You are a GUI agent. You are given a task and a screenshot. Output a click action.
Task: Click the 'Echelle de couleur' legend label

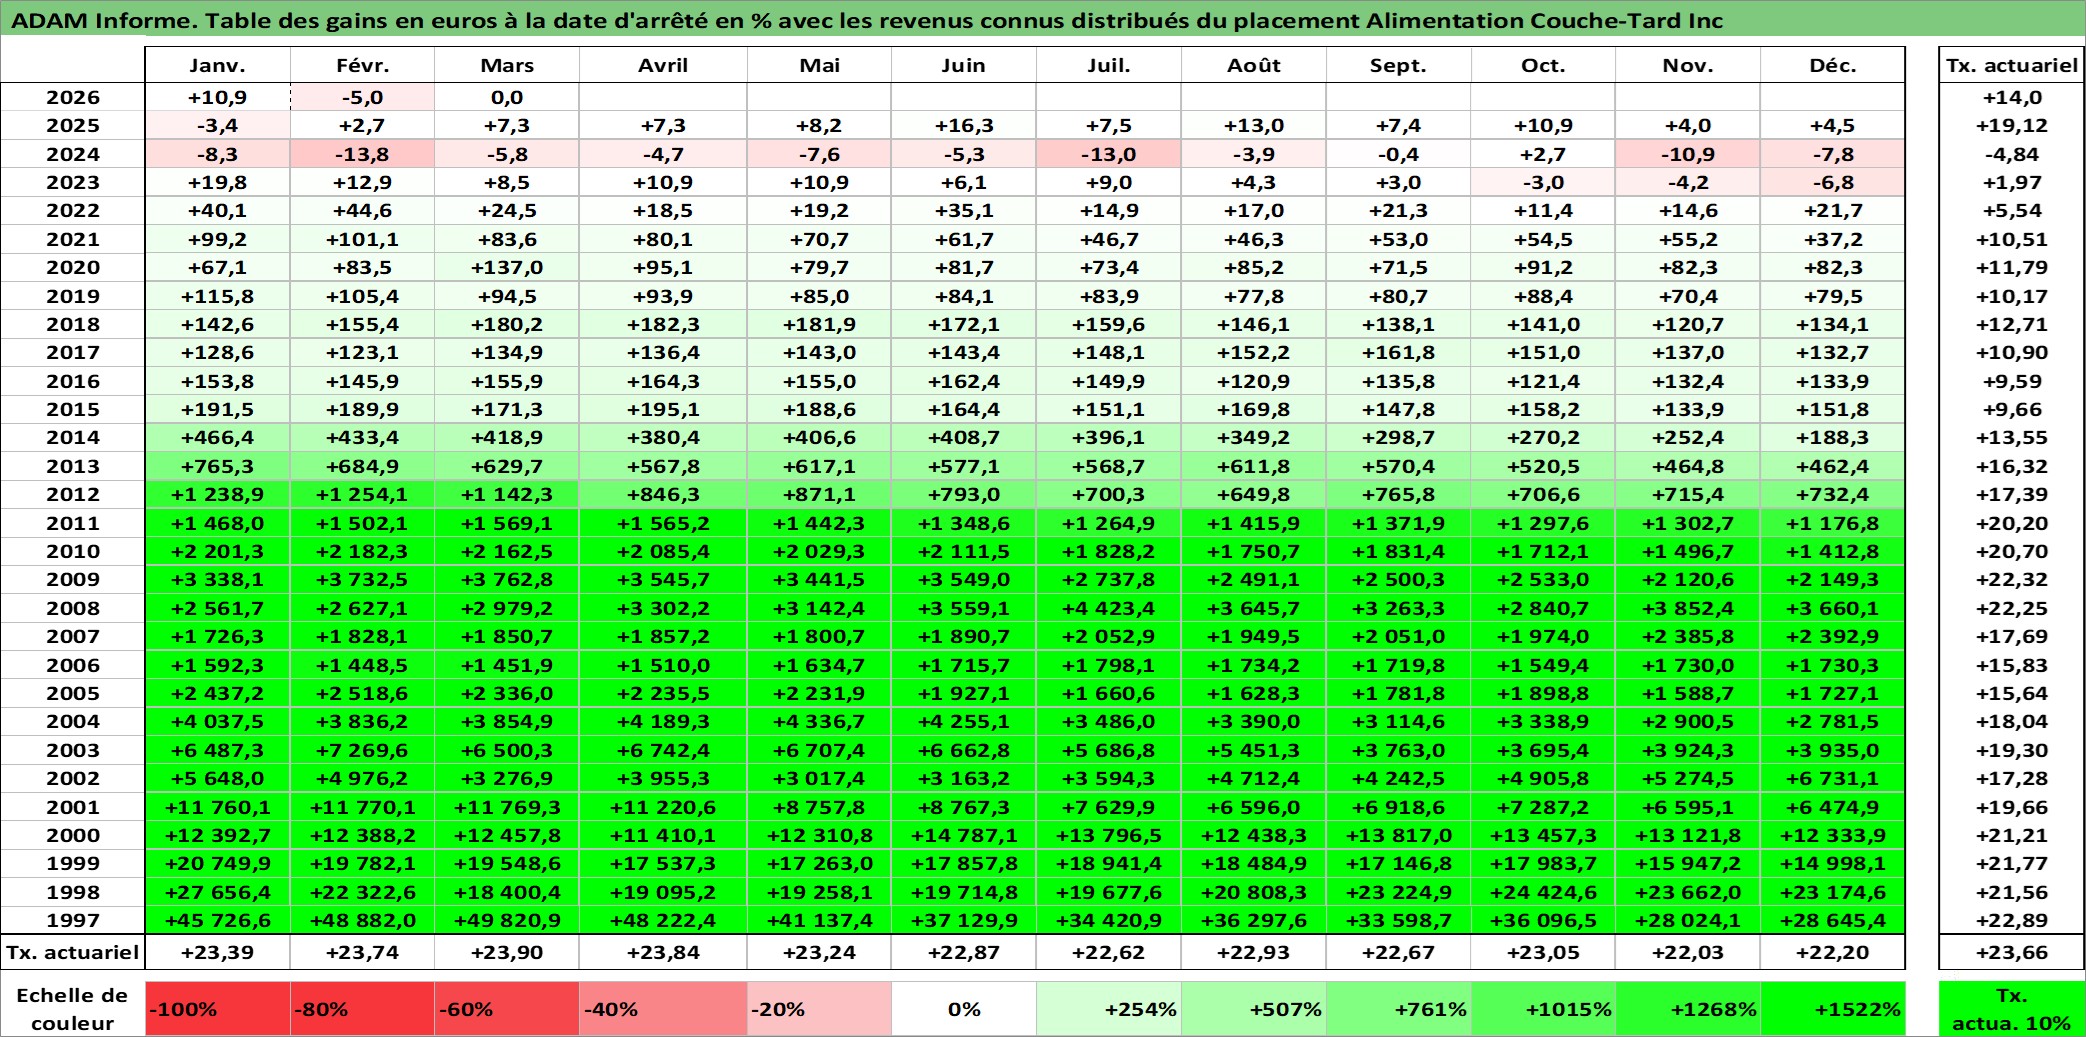(73, 1009)
